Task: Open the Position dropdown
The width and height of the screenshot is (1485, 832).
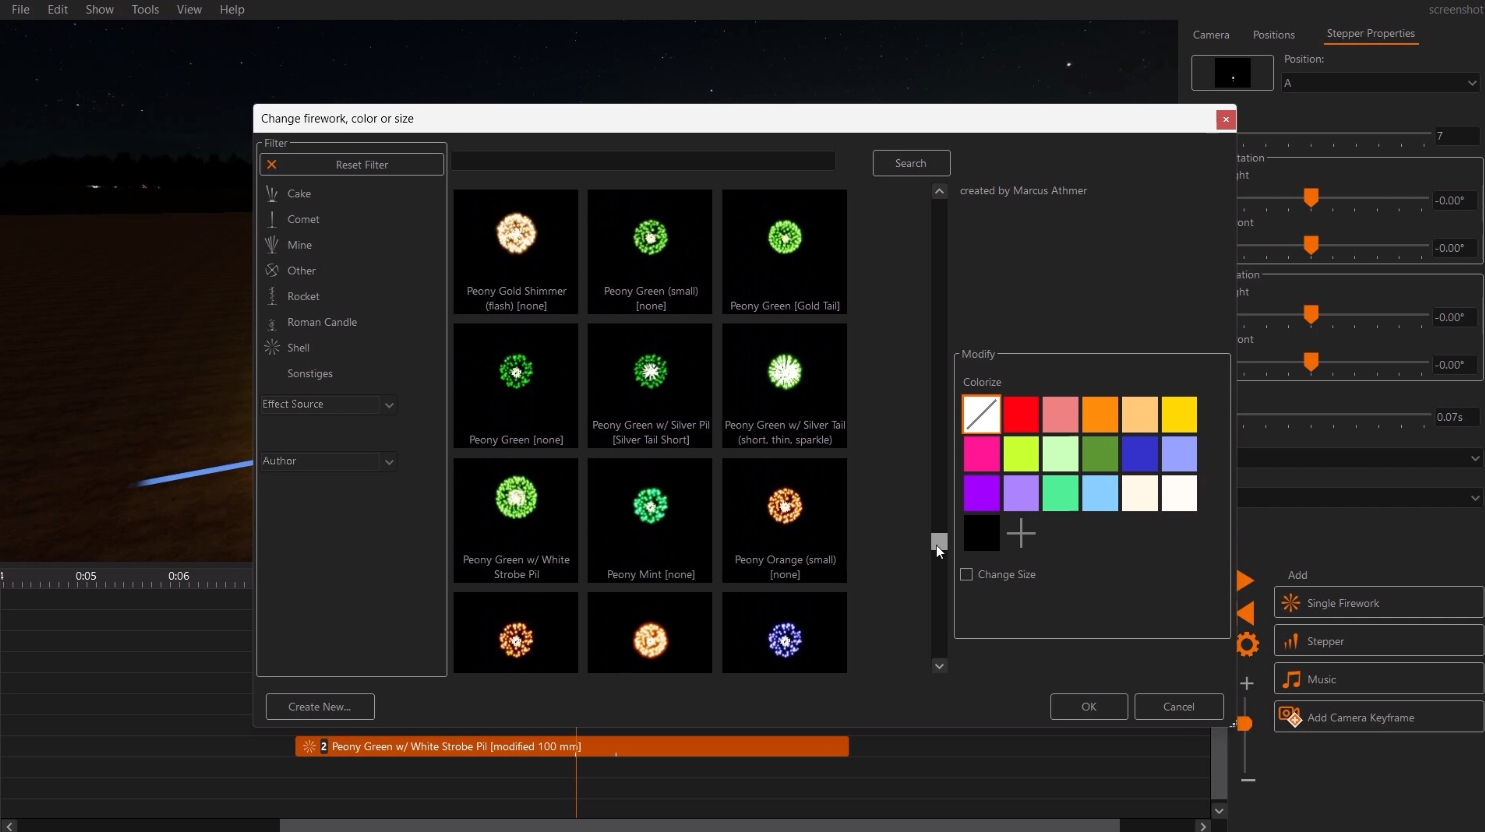Action: point(1380,83)
